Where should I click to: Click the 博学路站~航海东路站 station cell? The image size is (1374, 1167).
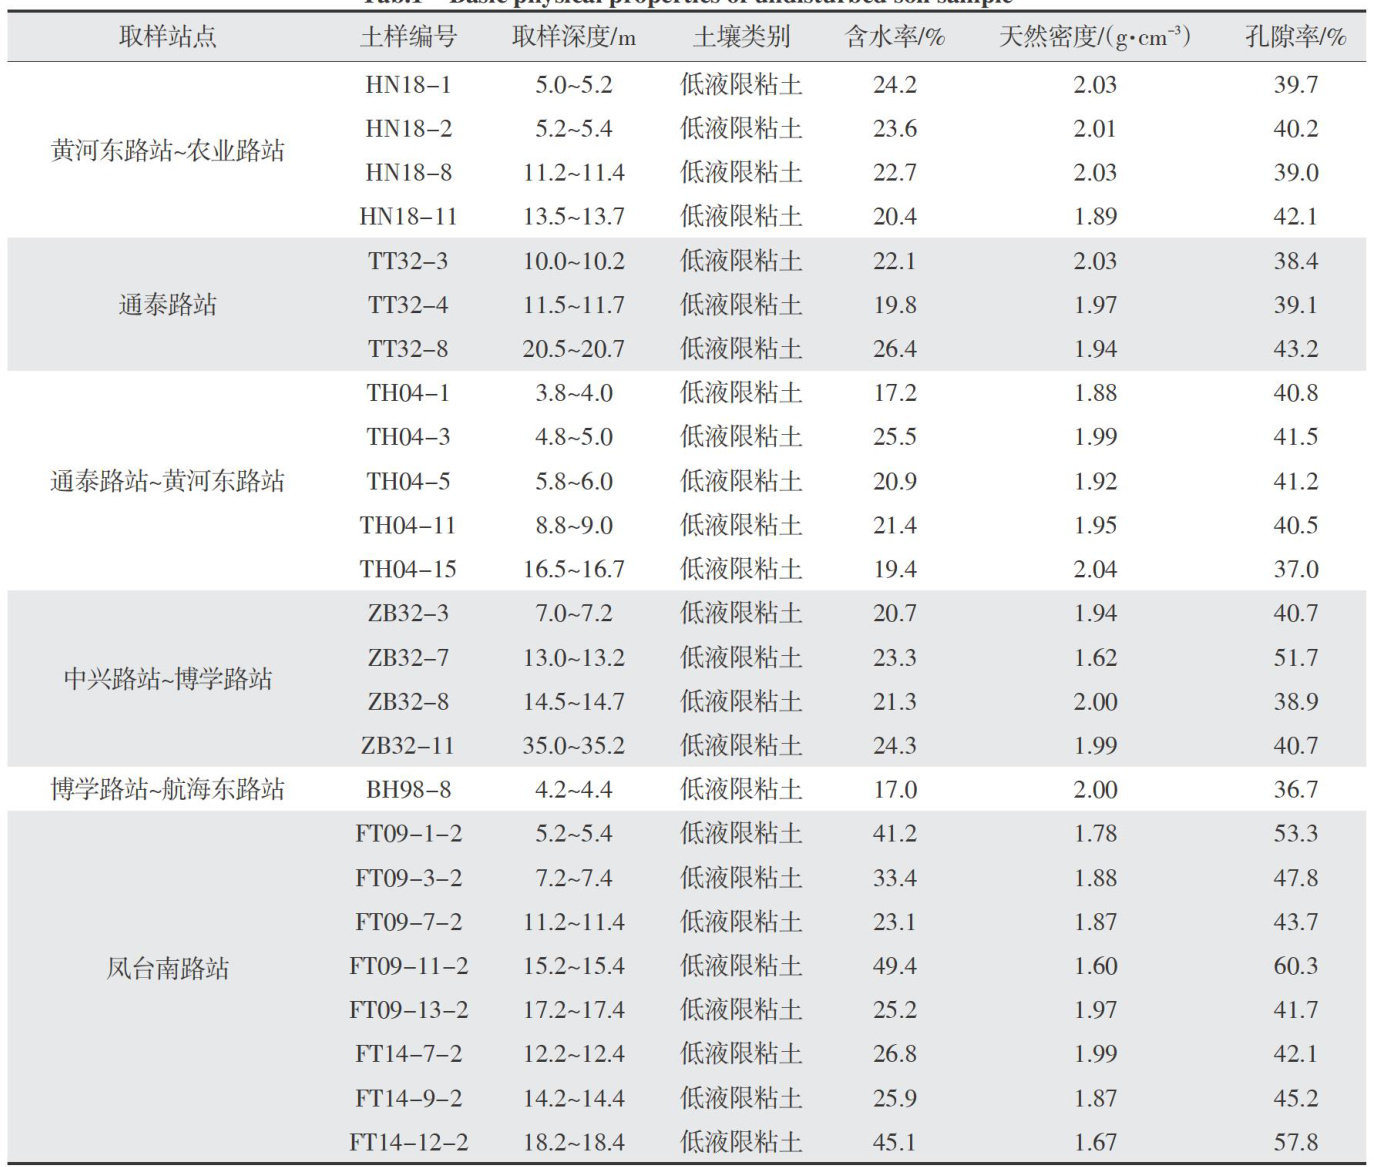point(167,789)
